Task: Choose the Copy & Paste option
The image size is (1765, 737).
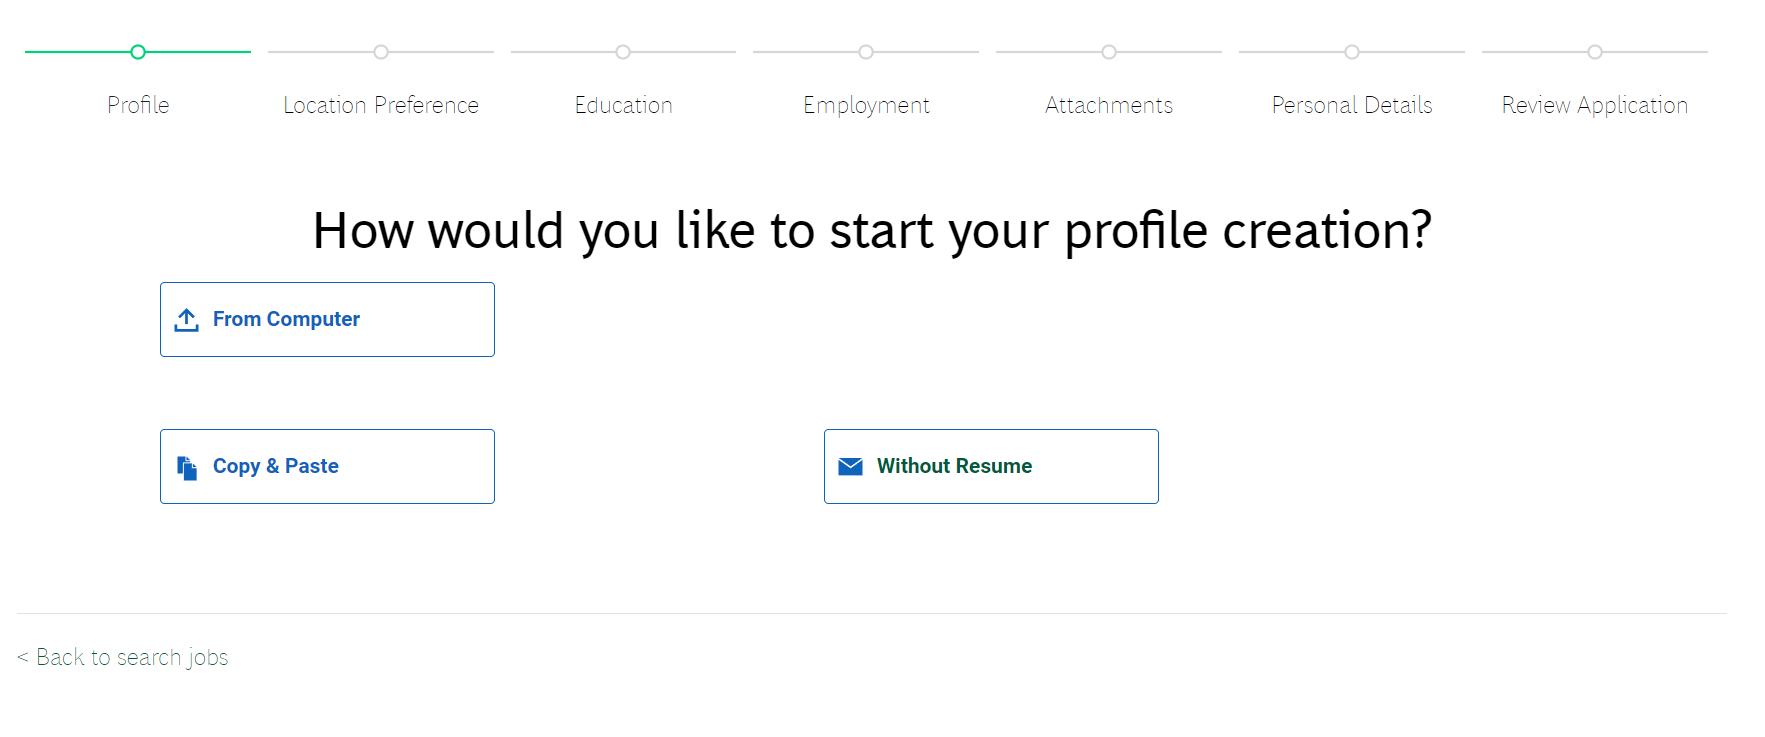Action: (x=327, y=467)
